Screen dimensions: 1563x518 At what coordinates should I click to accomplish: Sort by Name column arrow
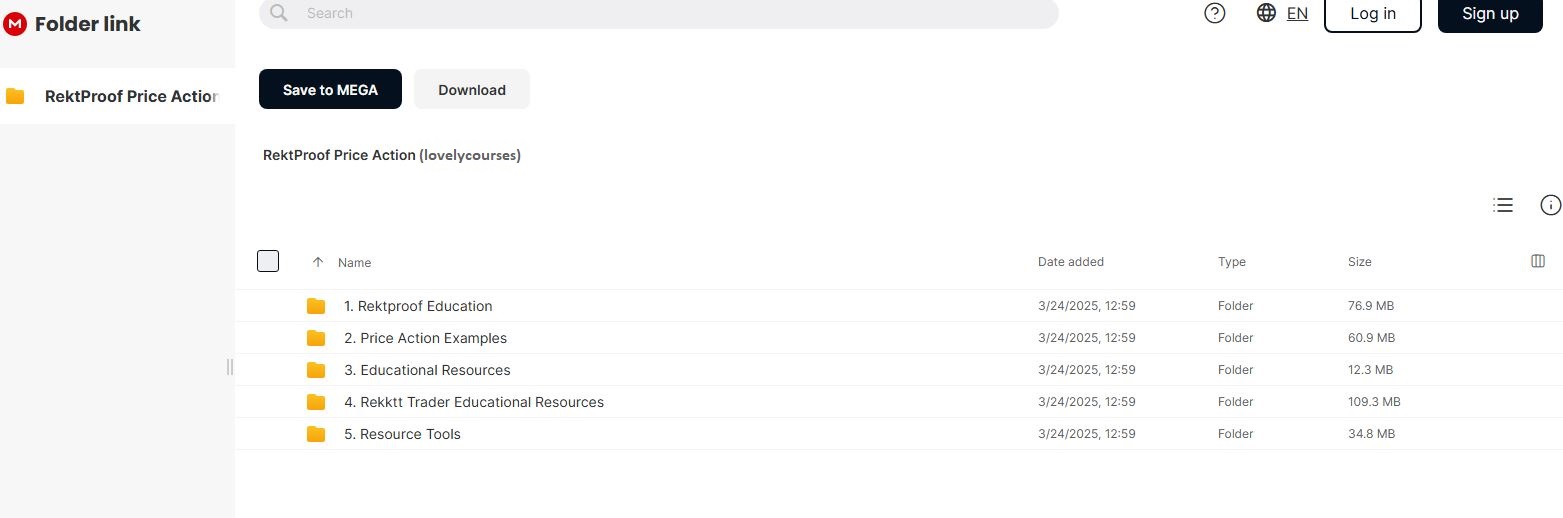click(318, 262)
